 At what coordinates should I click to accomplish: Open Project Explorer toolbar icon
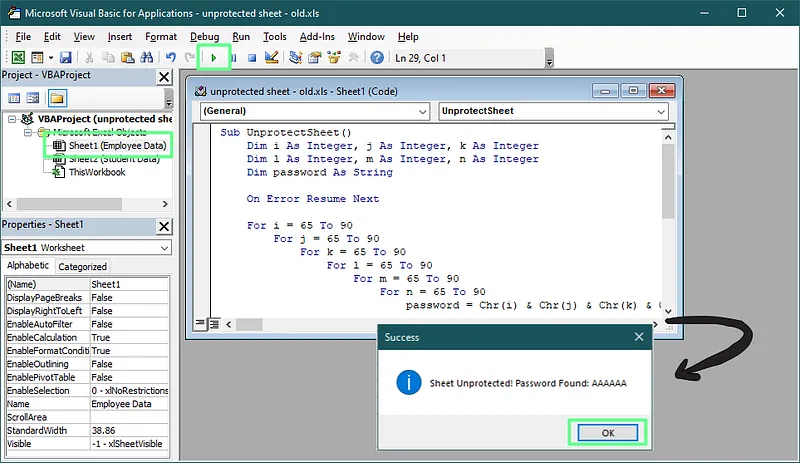coord(295,58)
